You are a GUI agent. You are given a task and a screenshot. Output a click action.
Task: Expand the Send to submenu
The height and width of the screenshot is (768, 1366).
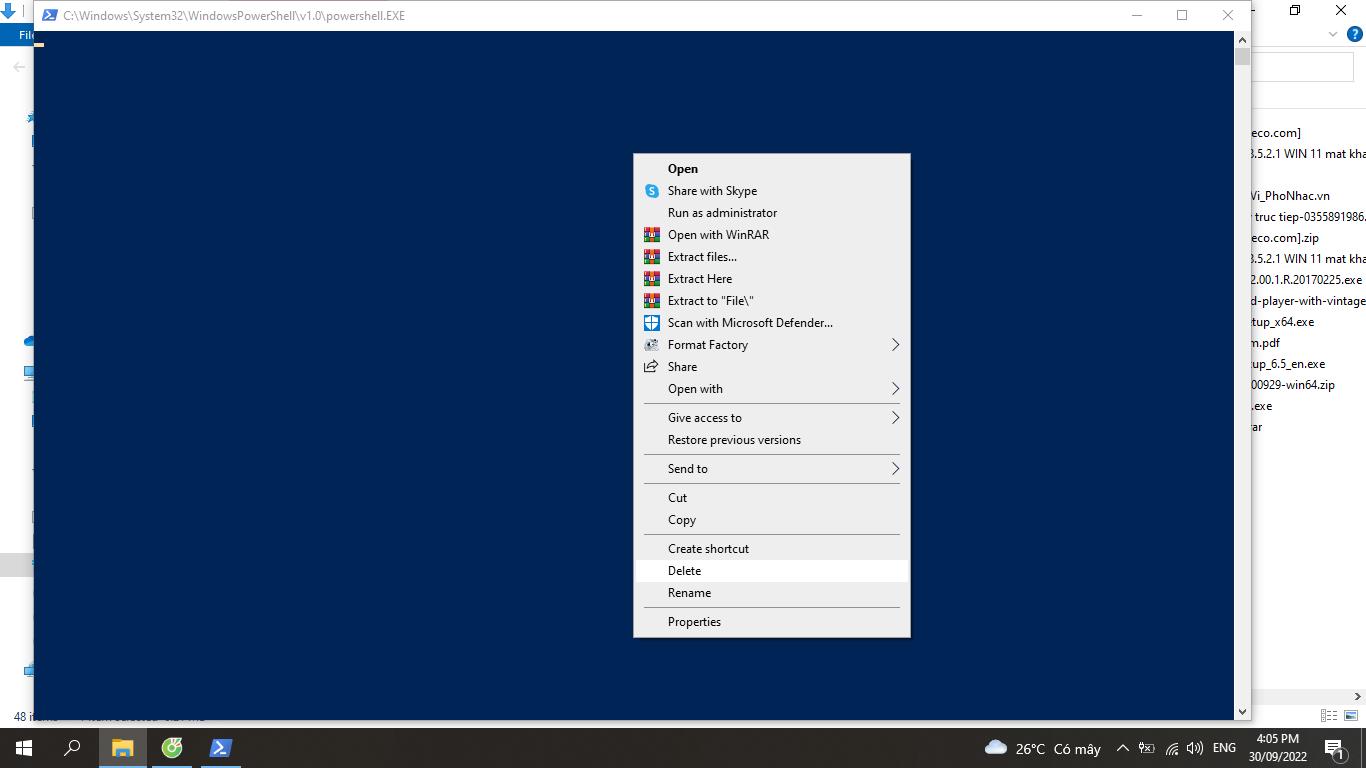(x=895, y=469)
